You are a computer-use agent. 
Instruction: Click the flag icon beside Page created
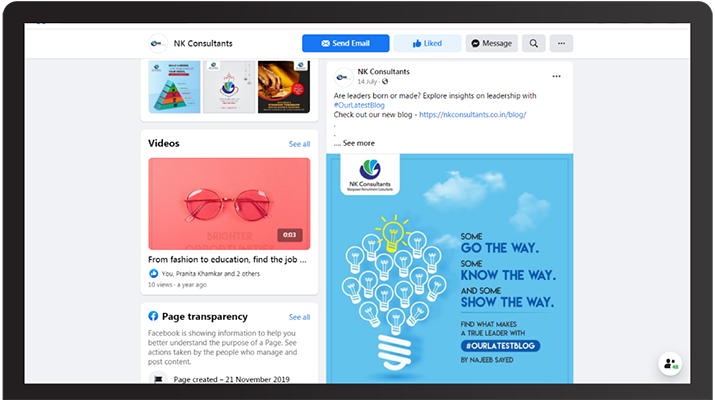coord(158,379)
